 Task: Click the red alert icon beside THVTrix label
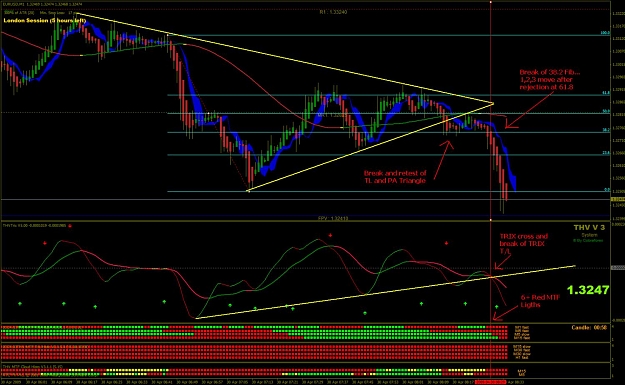click(70, 226)
